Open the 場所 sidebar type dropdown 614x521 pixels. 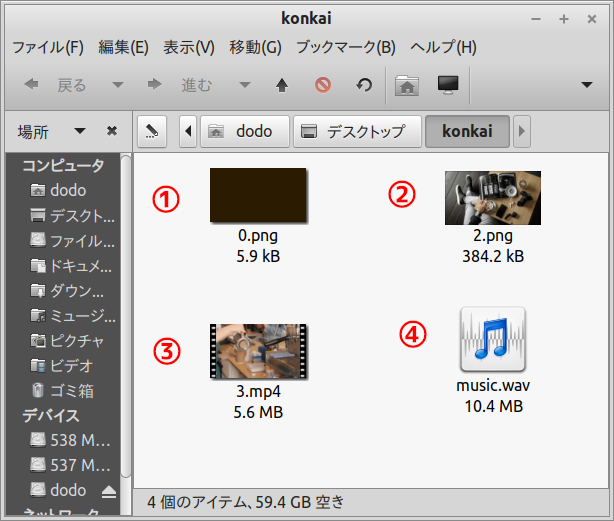pos(80,131)
